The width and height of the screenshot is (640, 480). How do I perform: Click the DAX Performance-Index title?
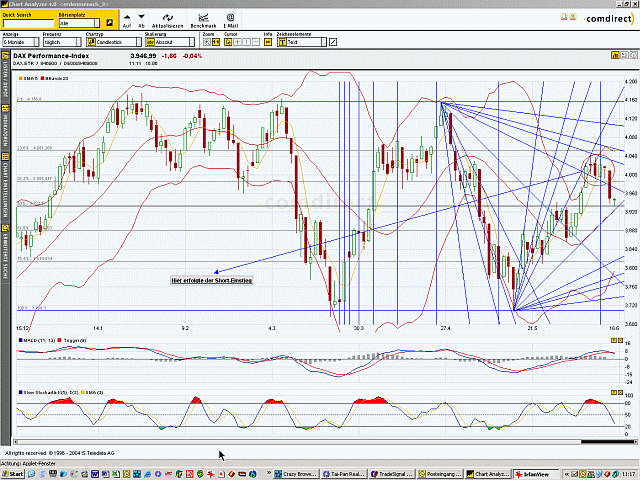point(51,56)
